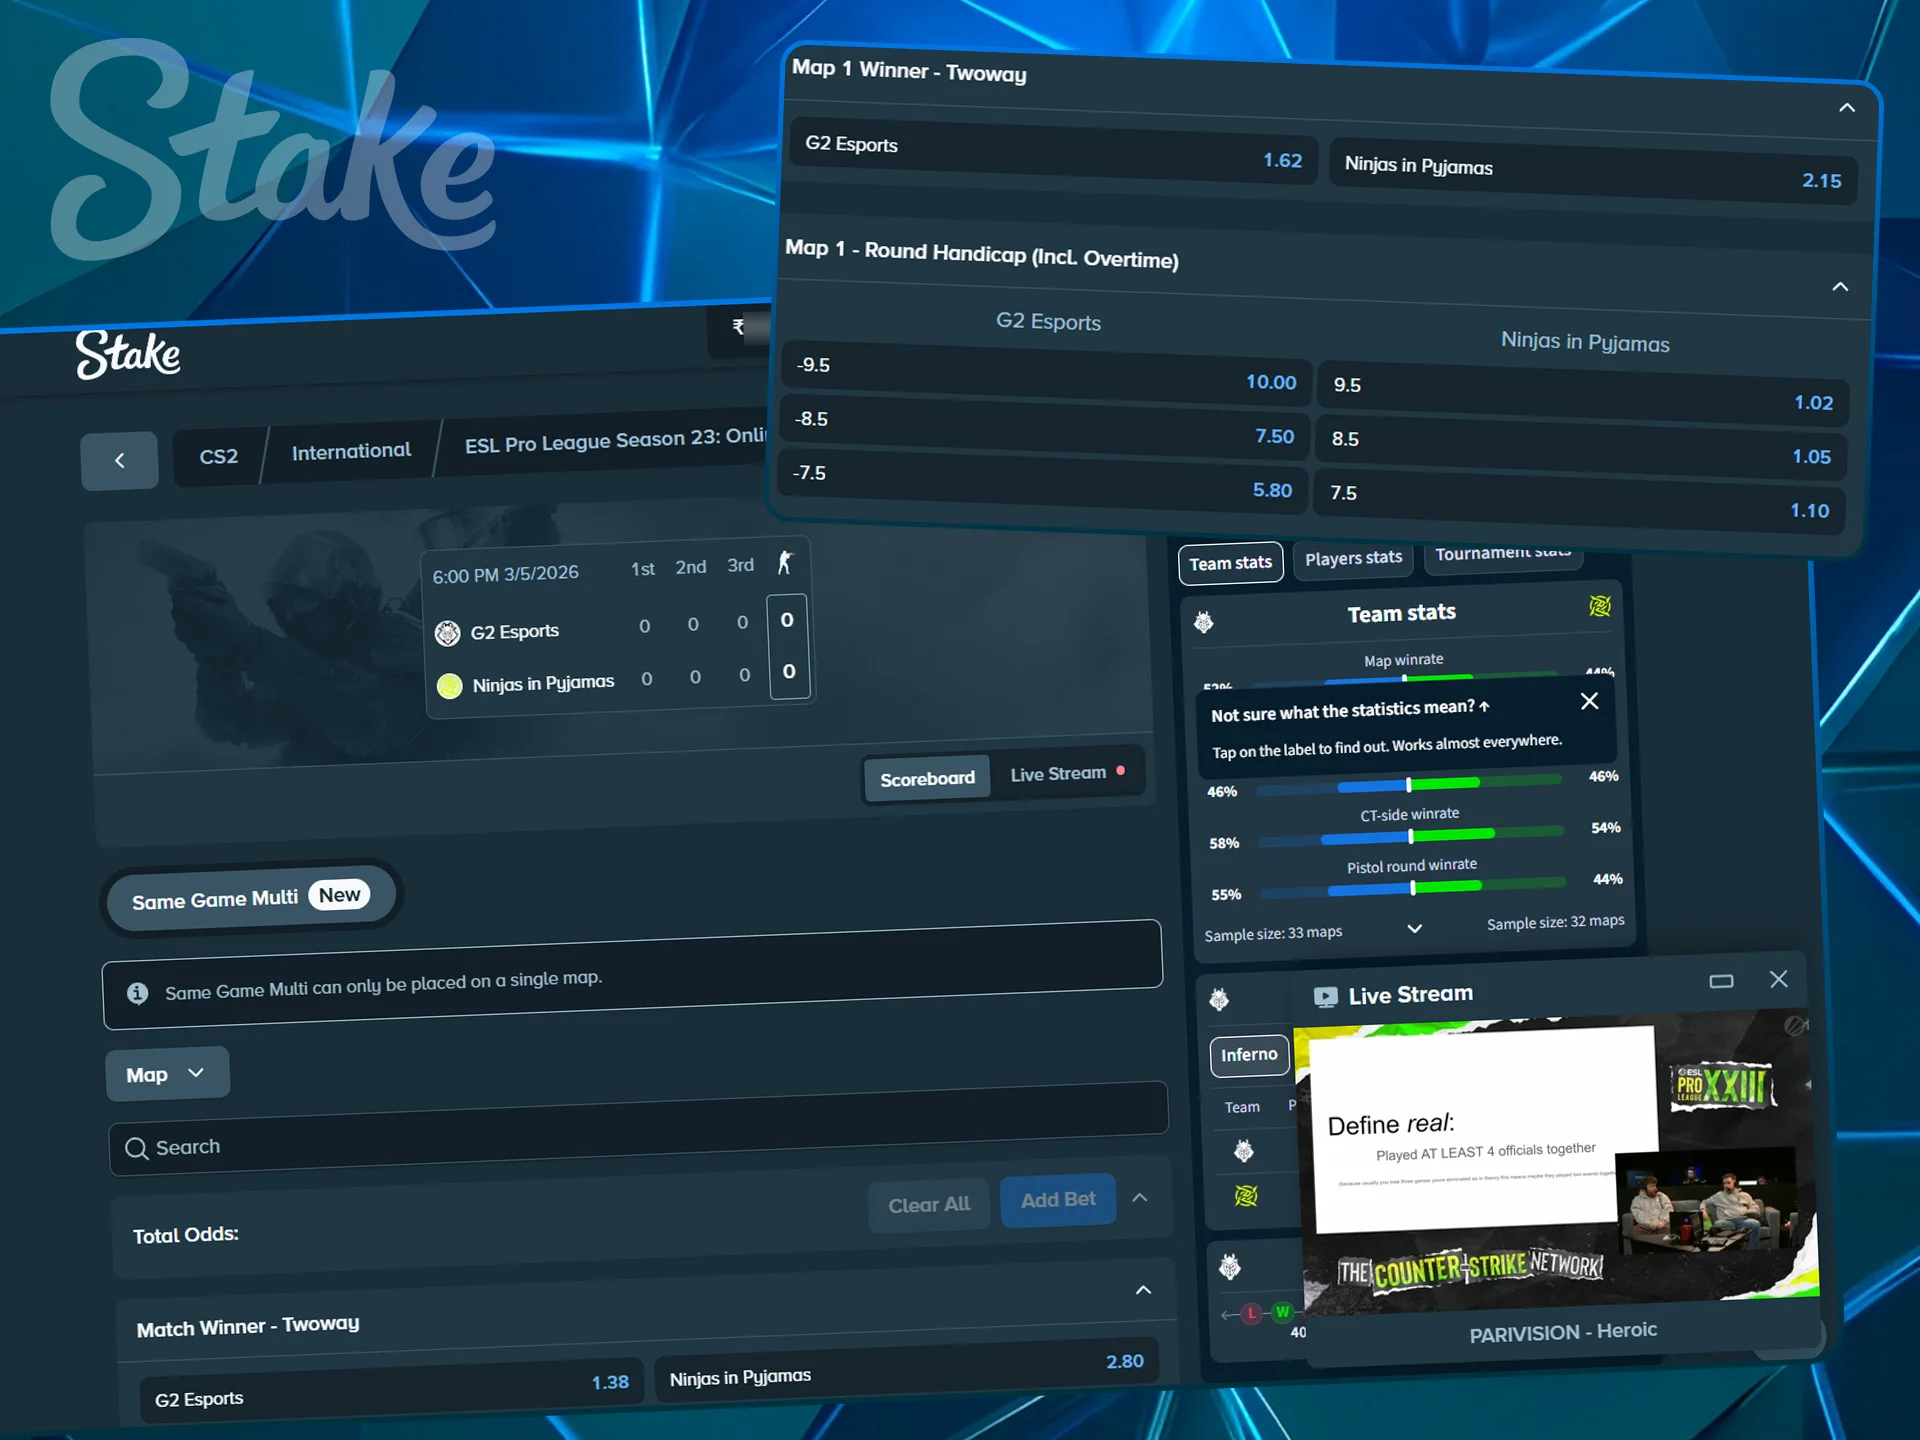Select Ninjas in Pyjamas Map 1 winner at 2.15
The image size is (1920, 1440).
(x=1594, y=173)
